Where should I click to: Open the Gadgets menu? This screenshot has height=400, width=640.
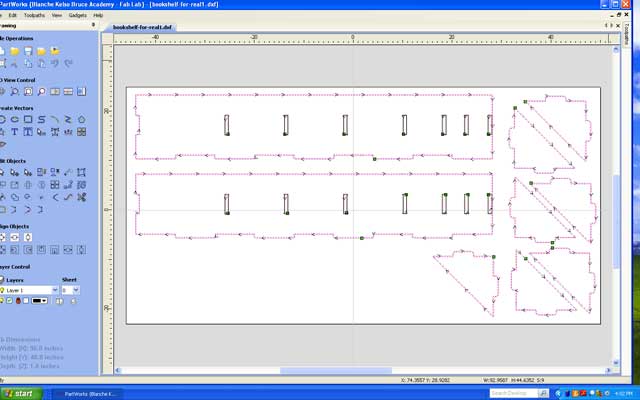pos(78,15)
